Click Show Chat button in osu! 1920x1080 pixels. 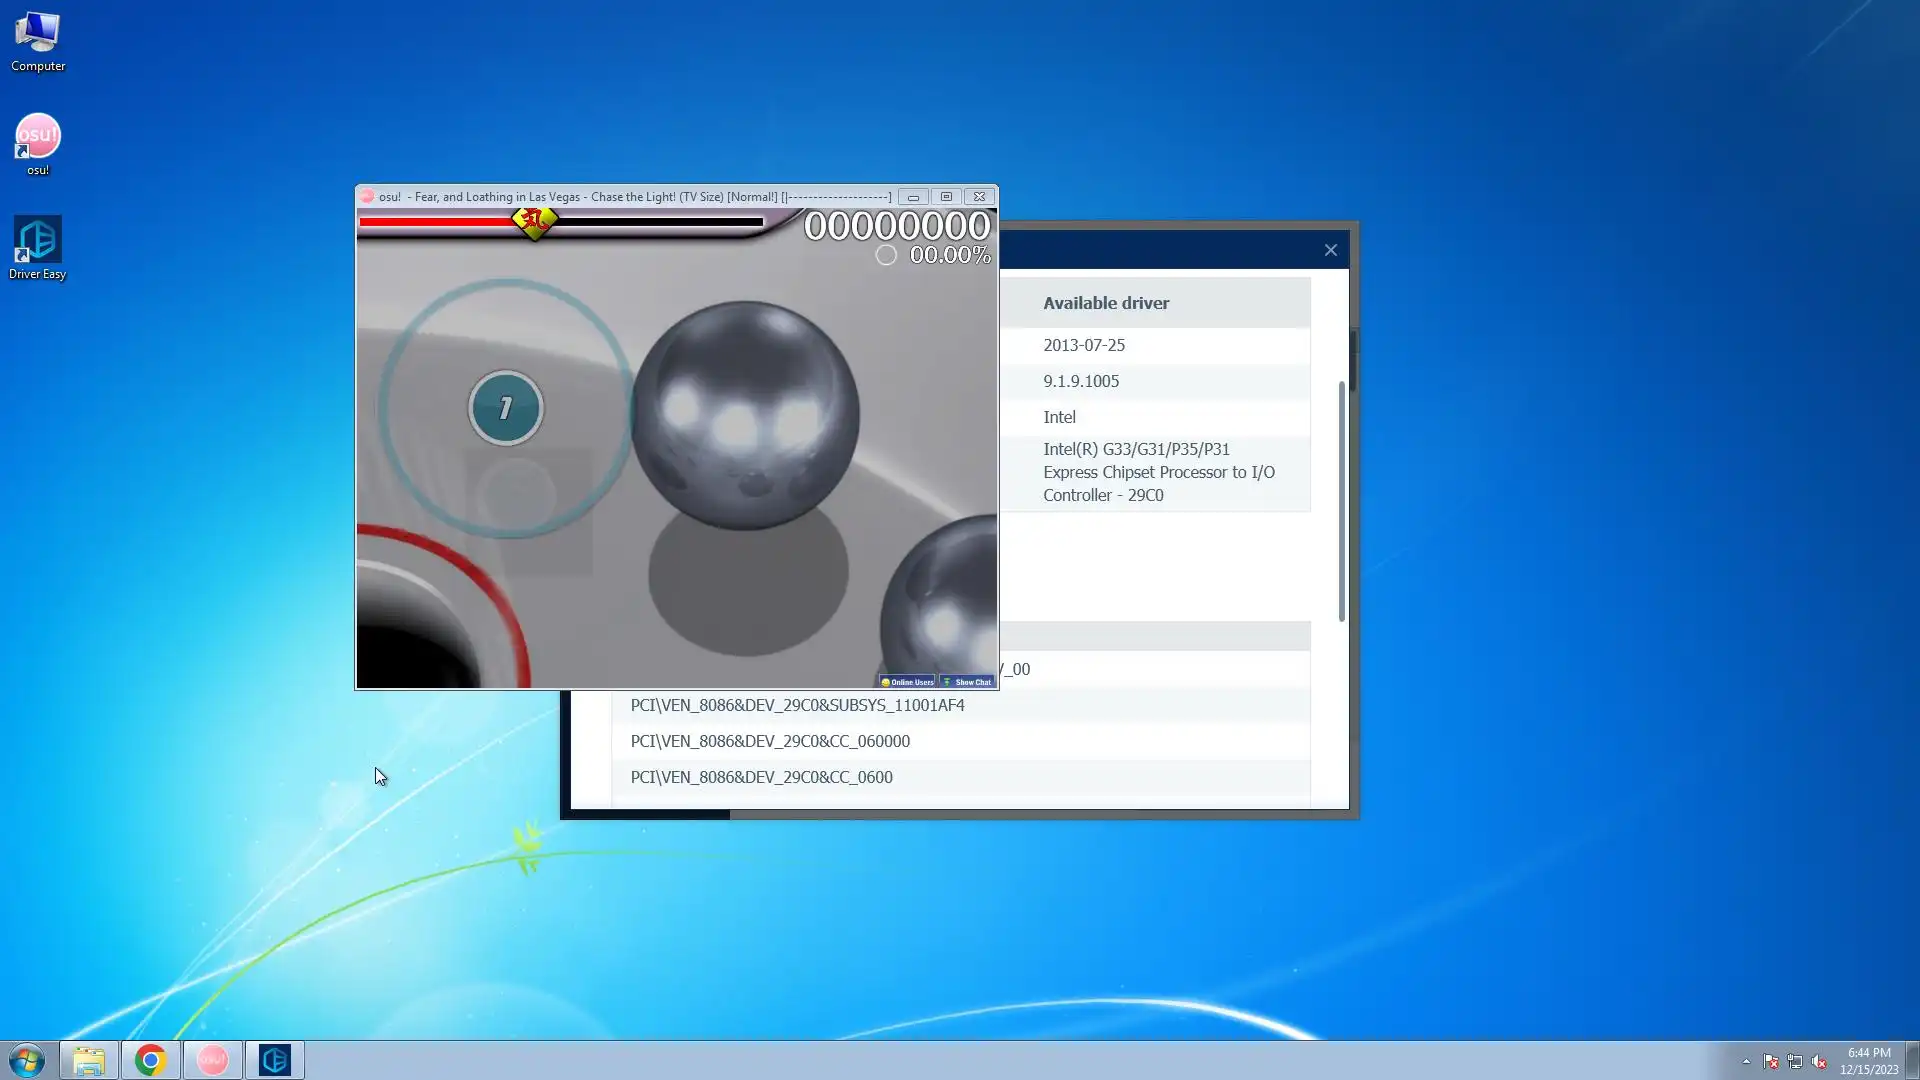pos(967,682)
